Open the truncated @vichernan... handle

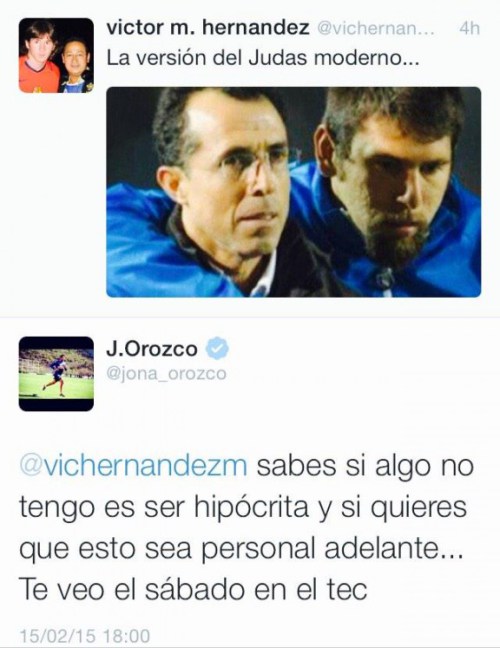tap(376, 29)
